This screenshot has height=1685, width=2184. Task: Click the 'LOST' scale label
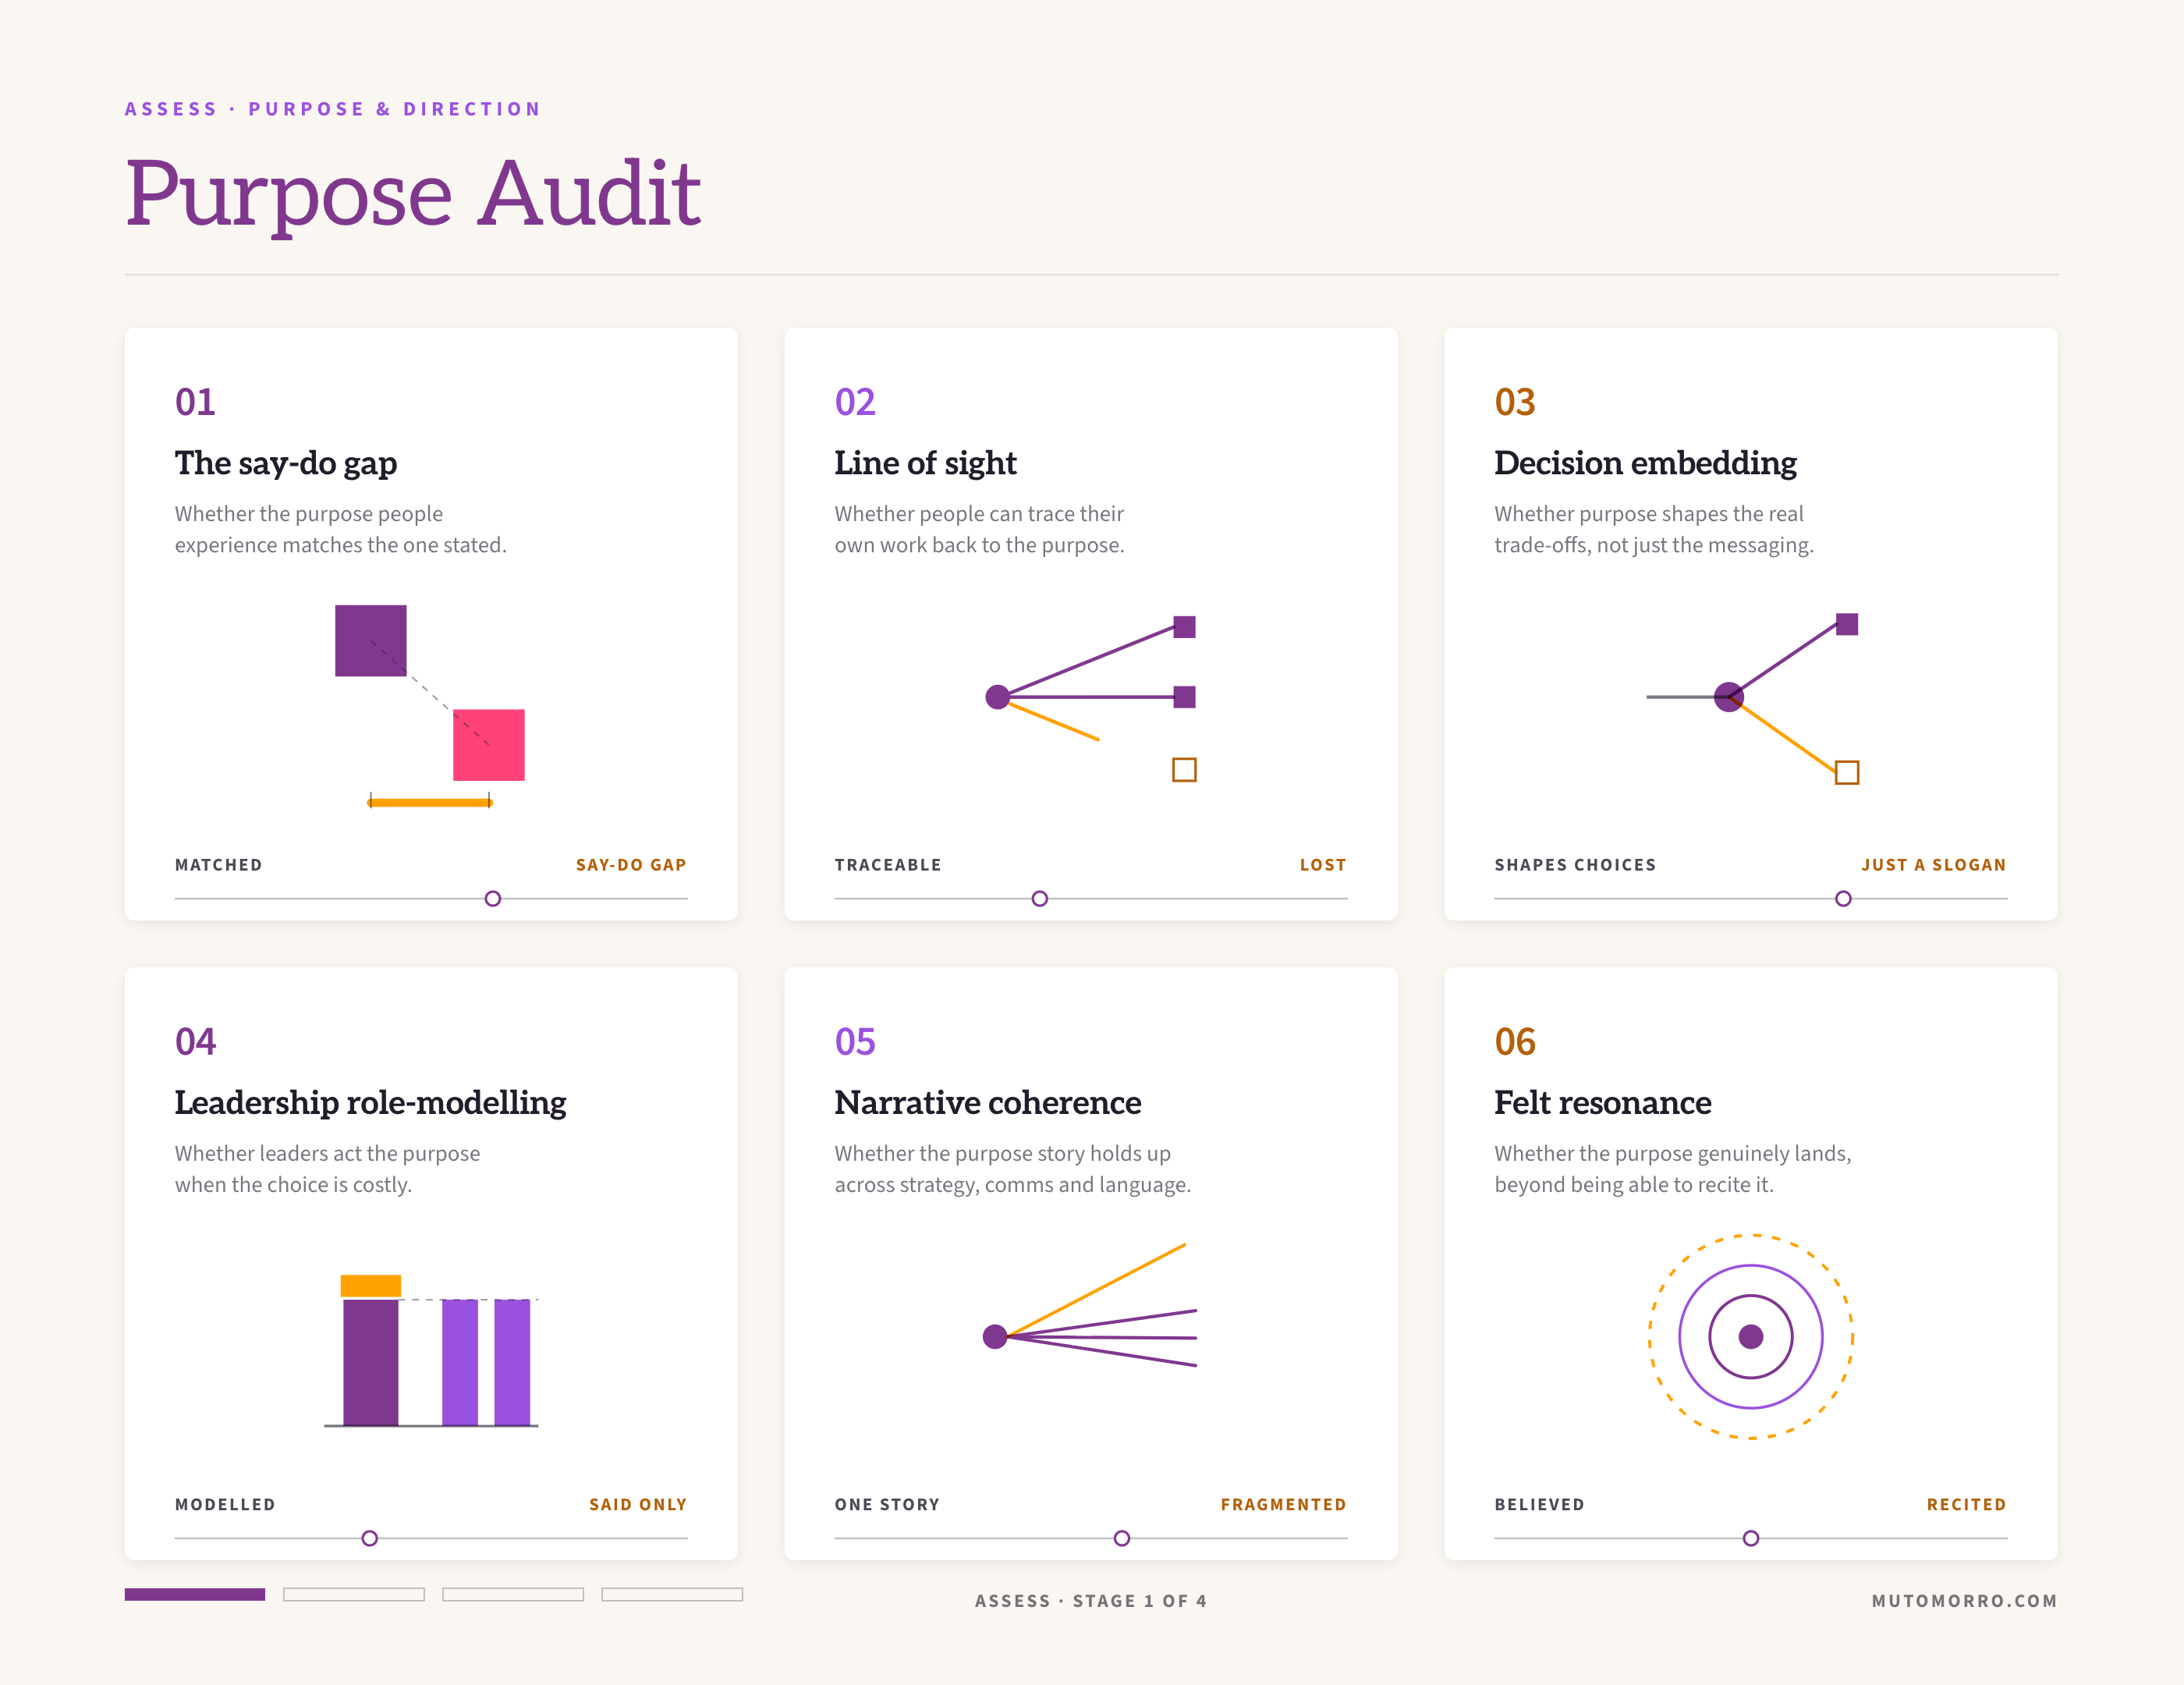pos(1323,865)
